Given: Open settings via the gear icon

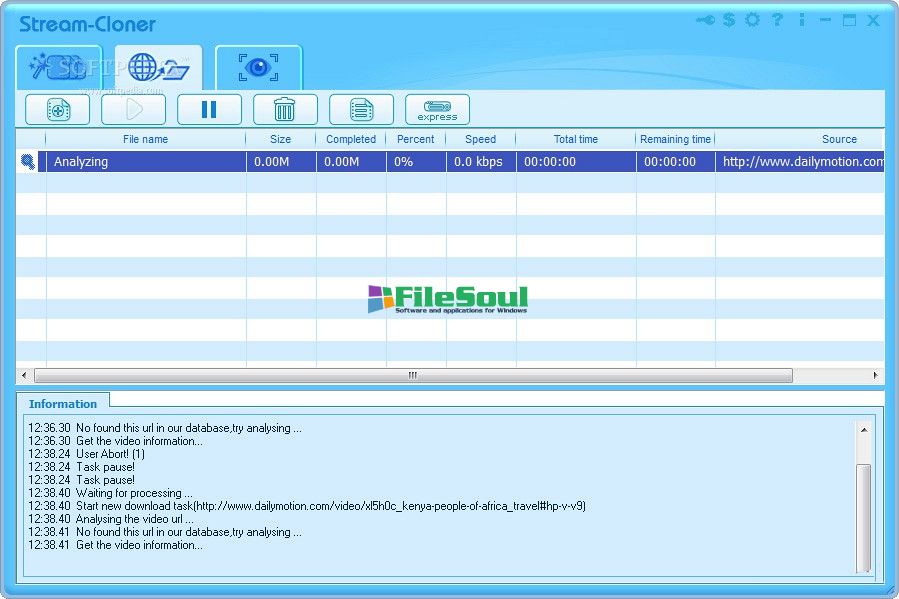Looking at the screenshot, I should [752, 20].
